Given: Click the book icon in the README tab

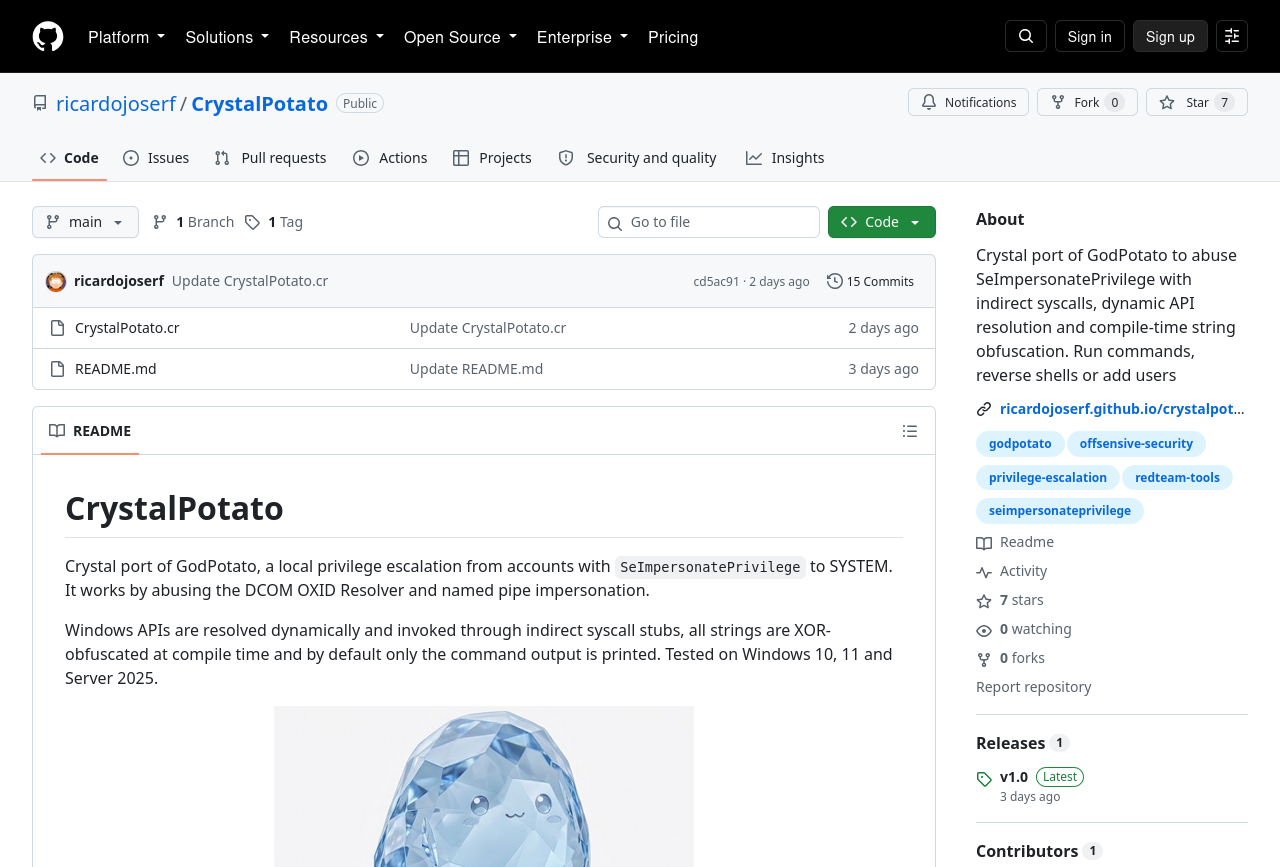Looking at the screenshot, I should click(57, 431).
